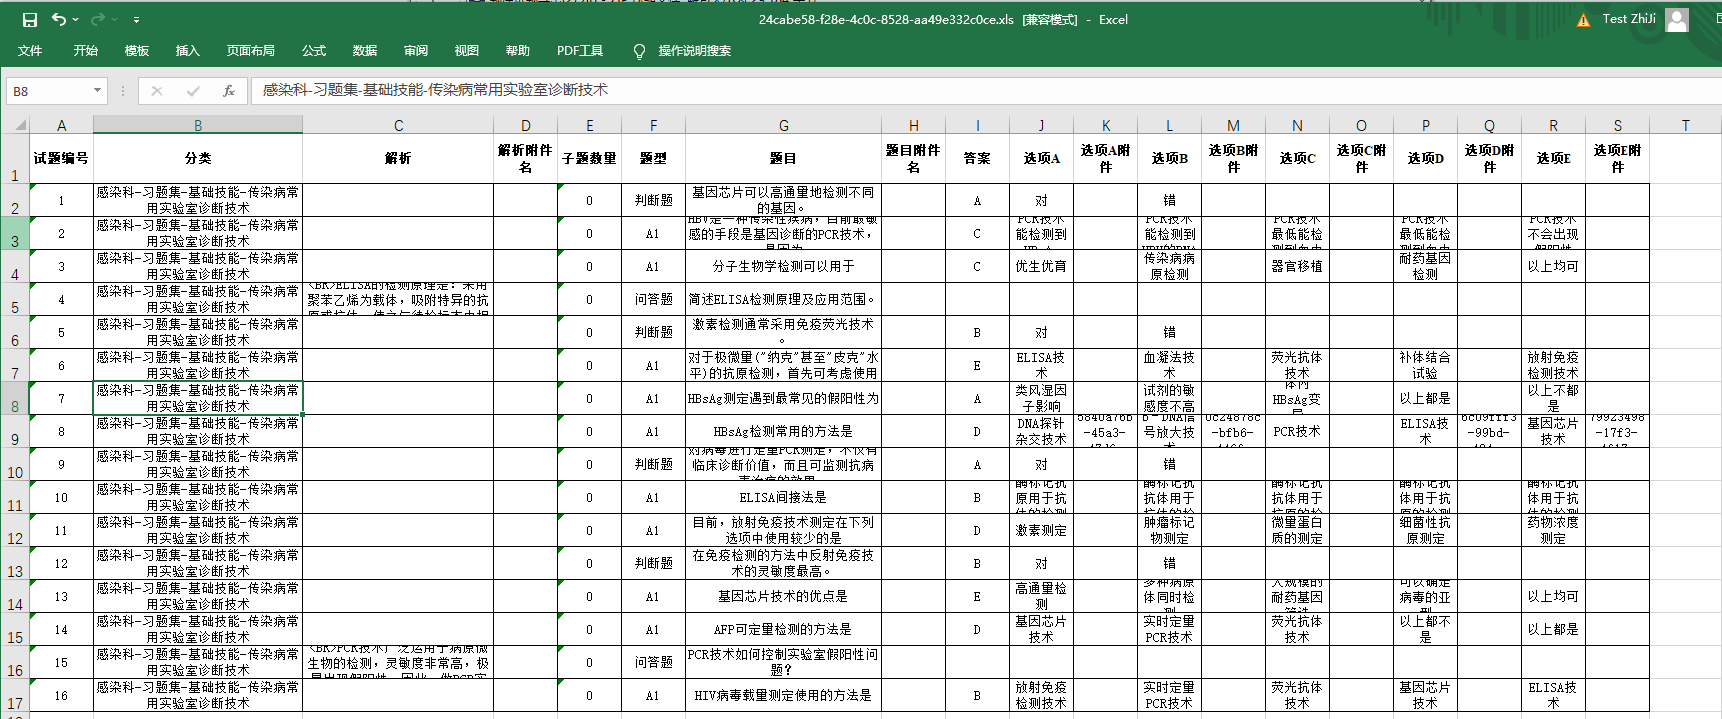Click the Cancel X formula bar icon
The width and height of the screenshot is (1722, 719).
[x=157, y=91]
